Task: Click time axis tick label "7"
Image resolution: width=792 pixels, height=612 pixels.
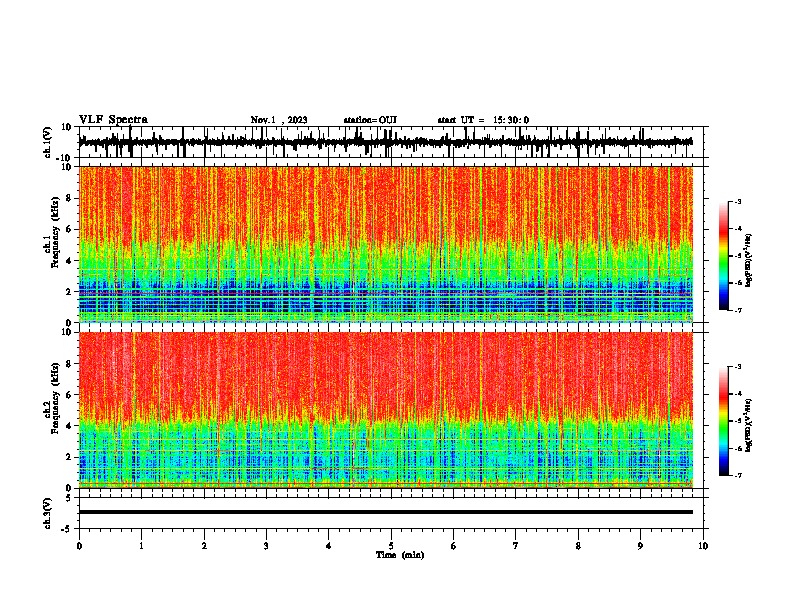Action: (x=516, y=546)
